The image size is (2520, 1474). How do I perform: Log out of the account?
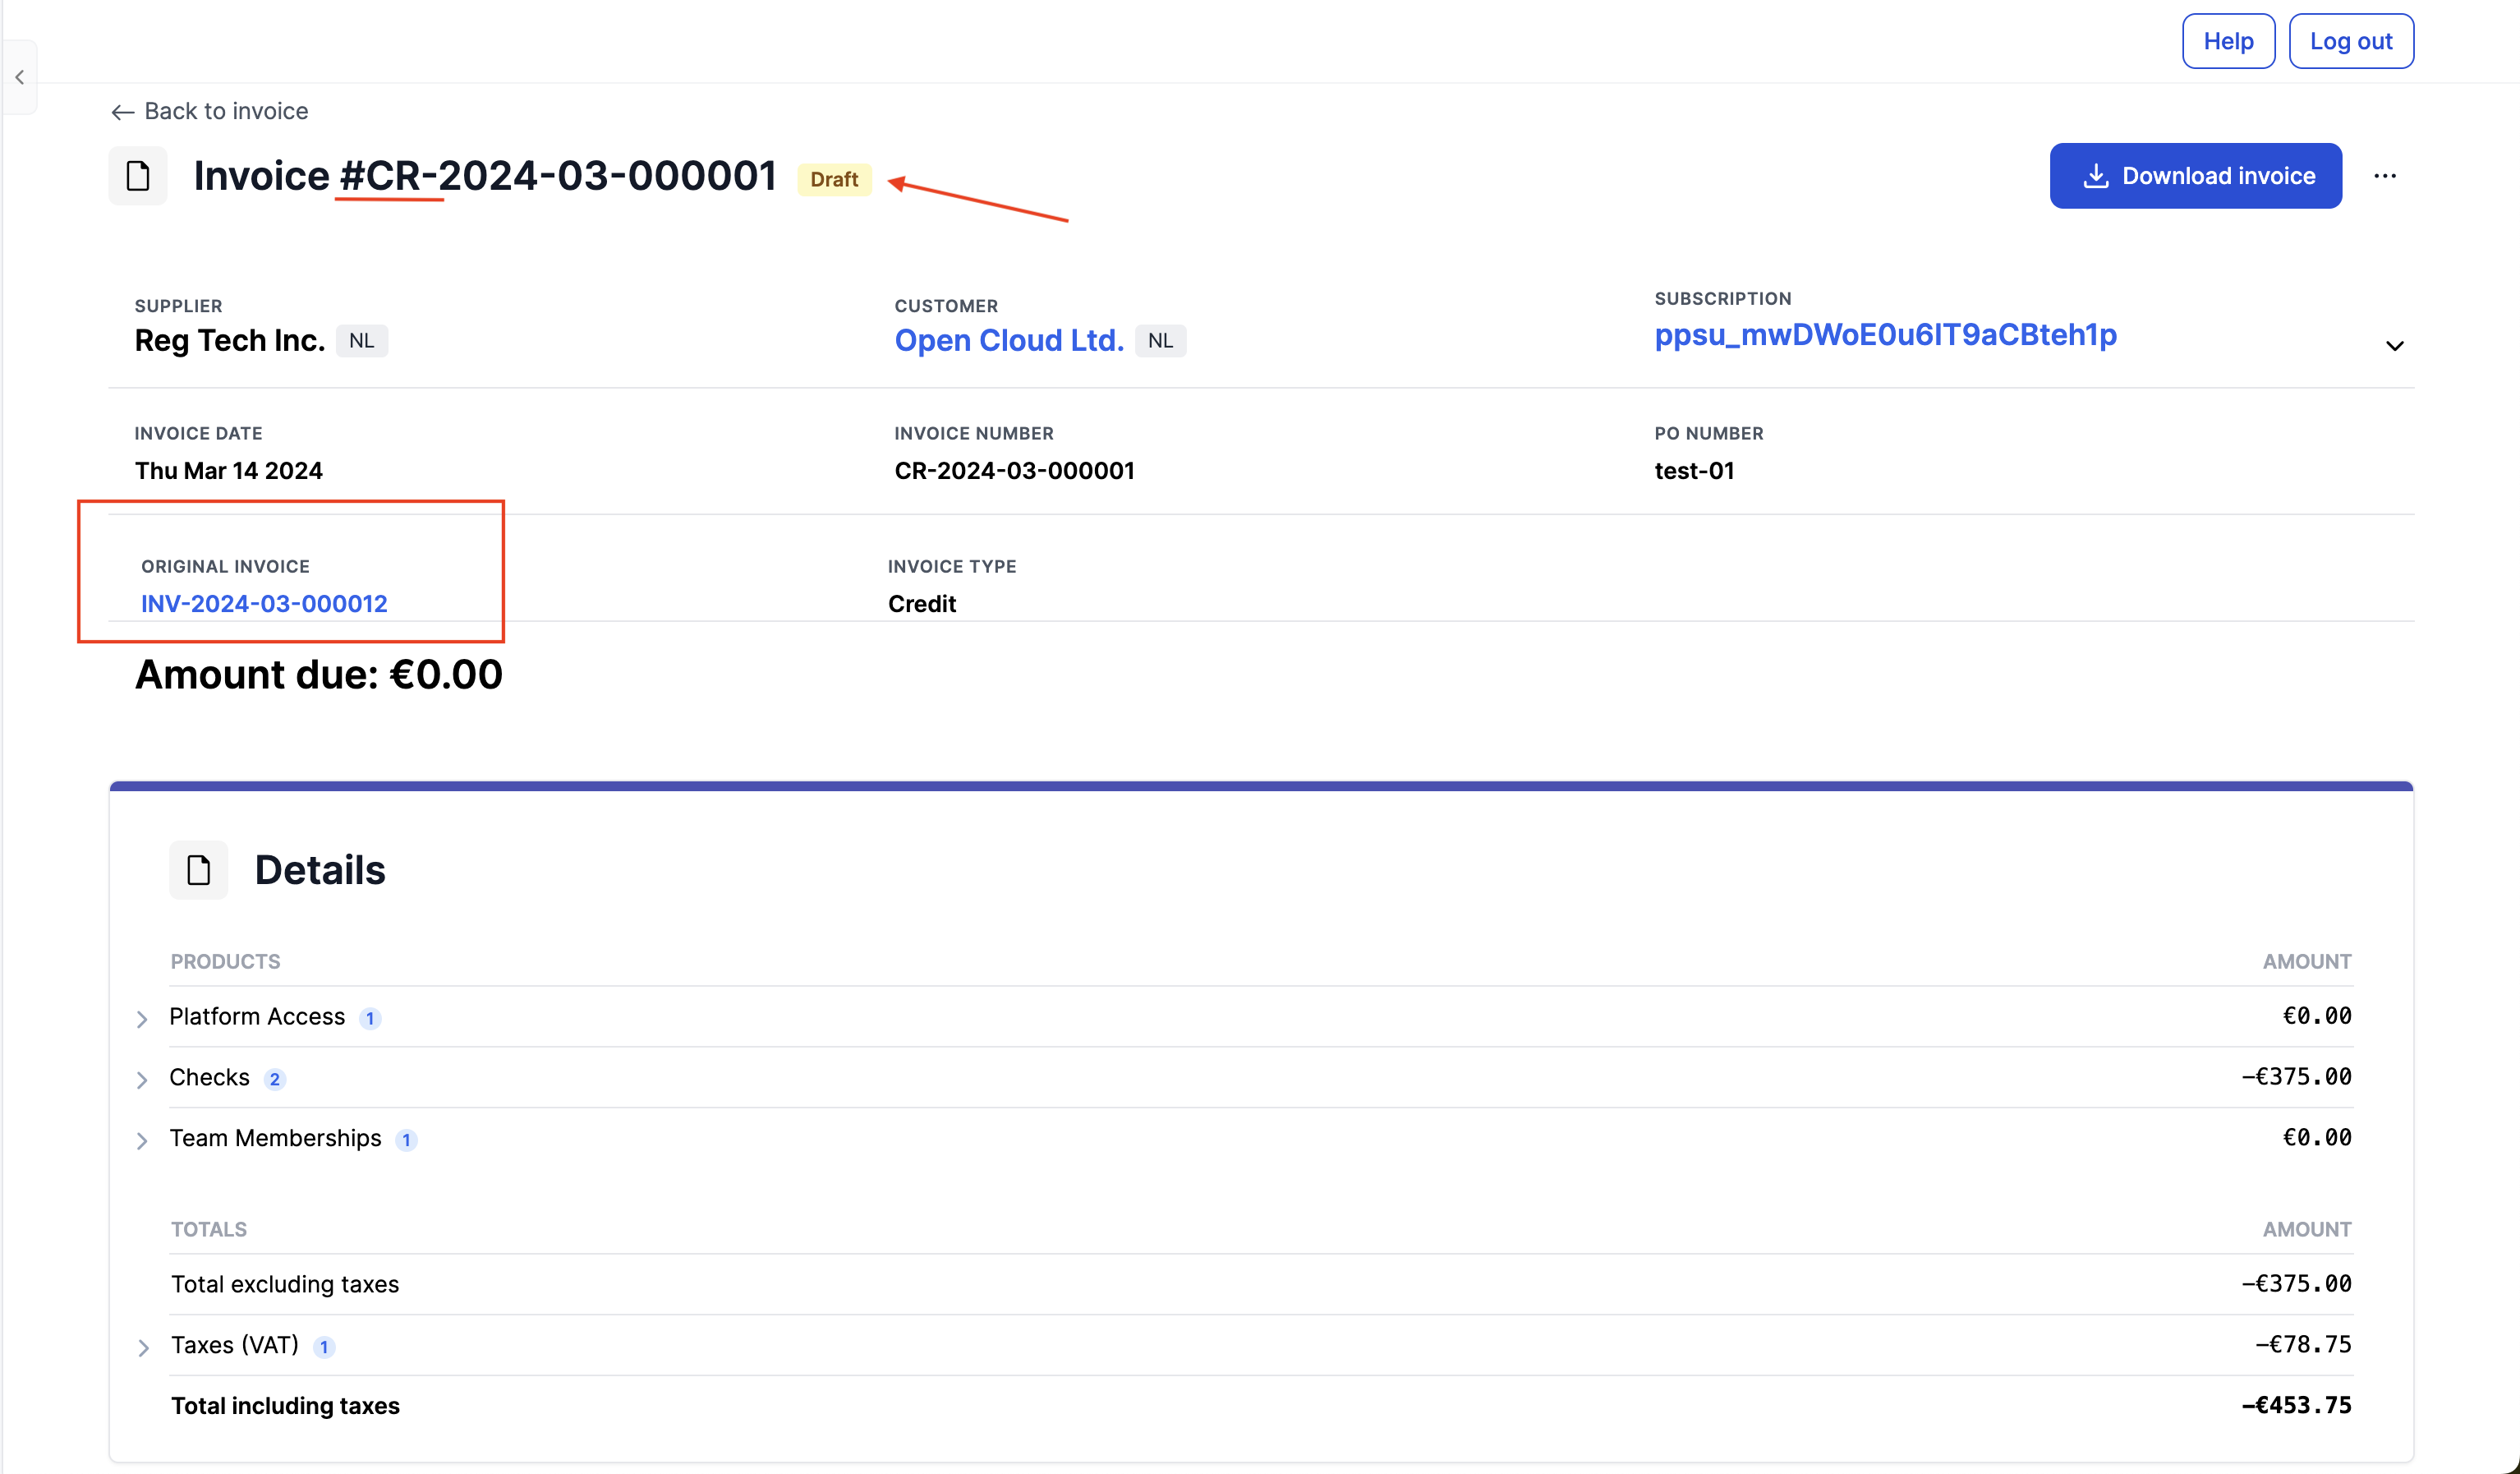point(2350,41)
